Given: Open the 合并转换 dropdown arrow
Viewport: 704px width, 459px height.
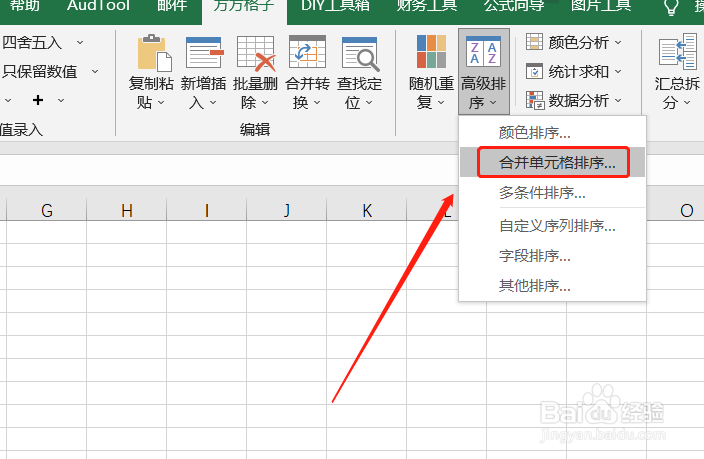Looking at the screenshot, I should [x=317, y=103].
